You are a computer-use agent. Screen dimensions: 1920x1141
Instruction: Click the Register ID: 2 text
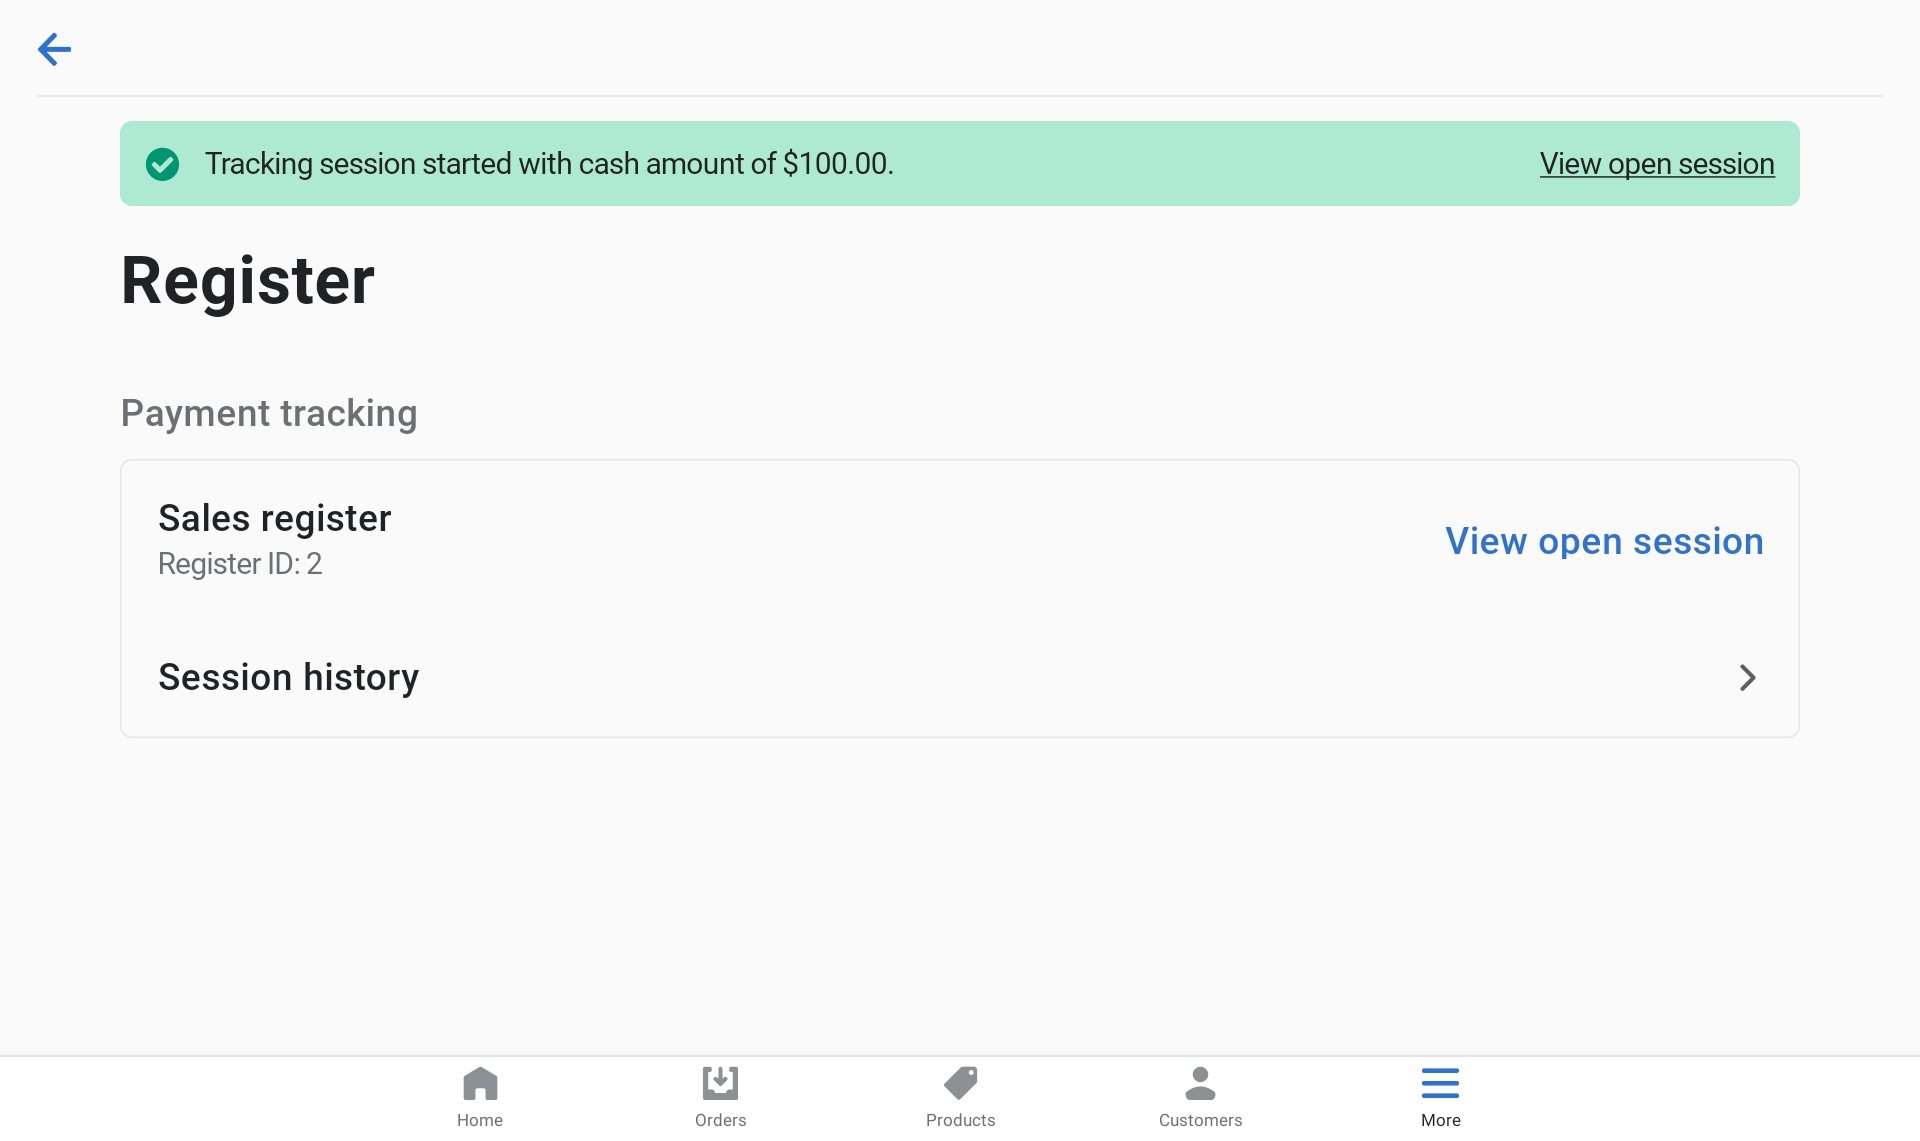(x=240, y=564)
